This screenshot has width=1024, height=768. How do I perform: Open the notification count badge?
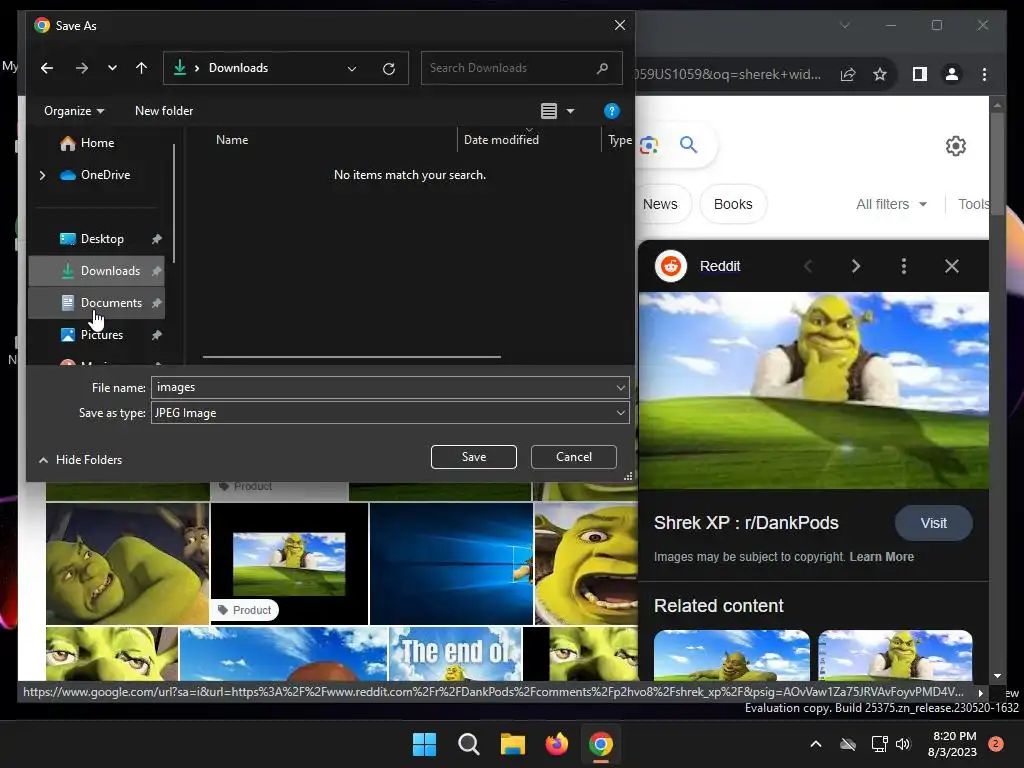click(x=995, y=744)
